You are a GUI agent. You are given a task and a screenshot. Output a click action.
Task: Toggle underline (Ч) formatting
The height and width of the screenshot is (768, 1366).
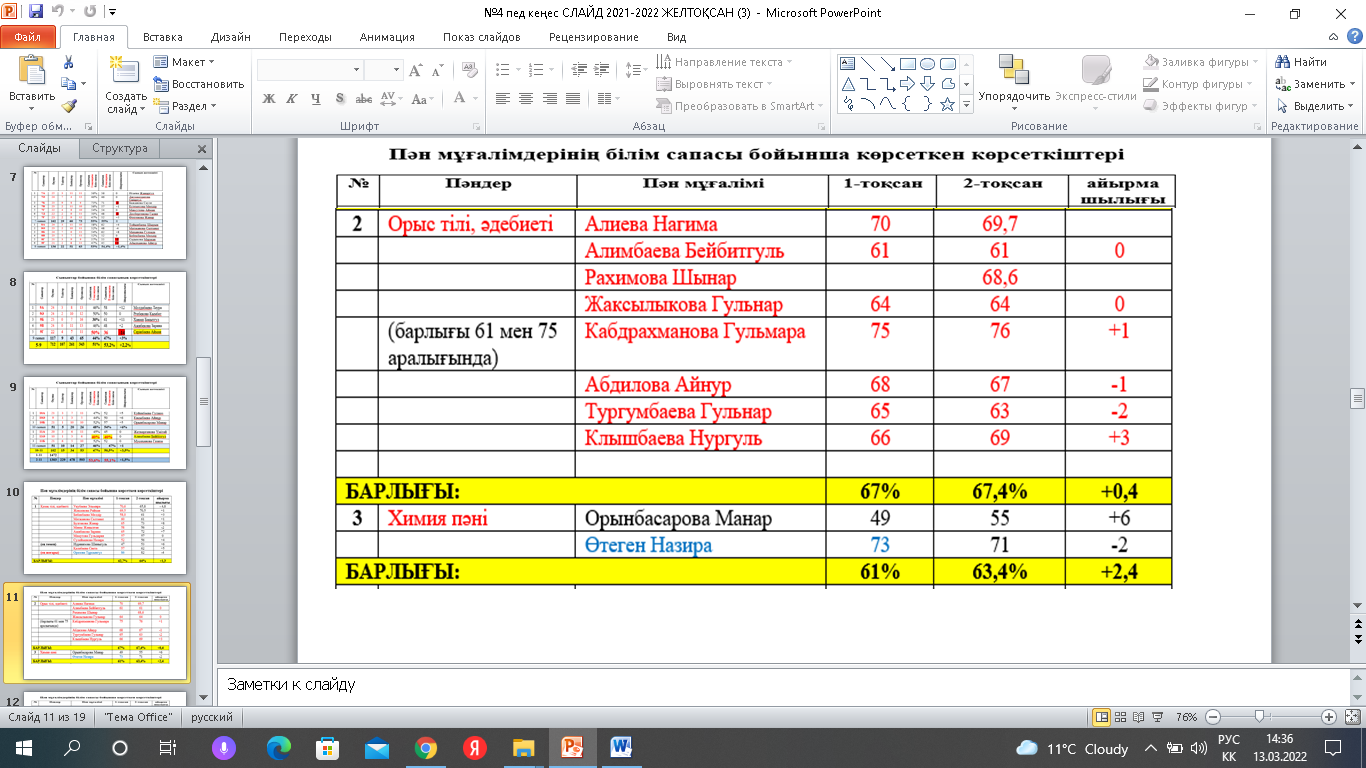pos(316,98)
